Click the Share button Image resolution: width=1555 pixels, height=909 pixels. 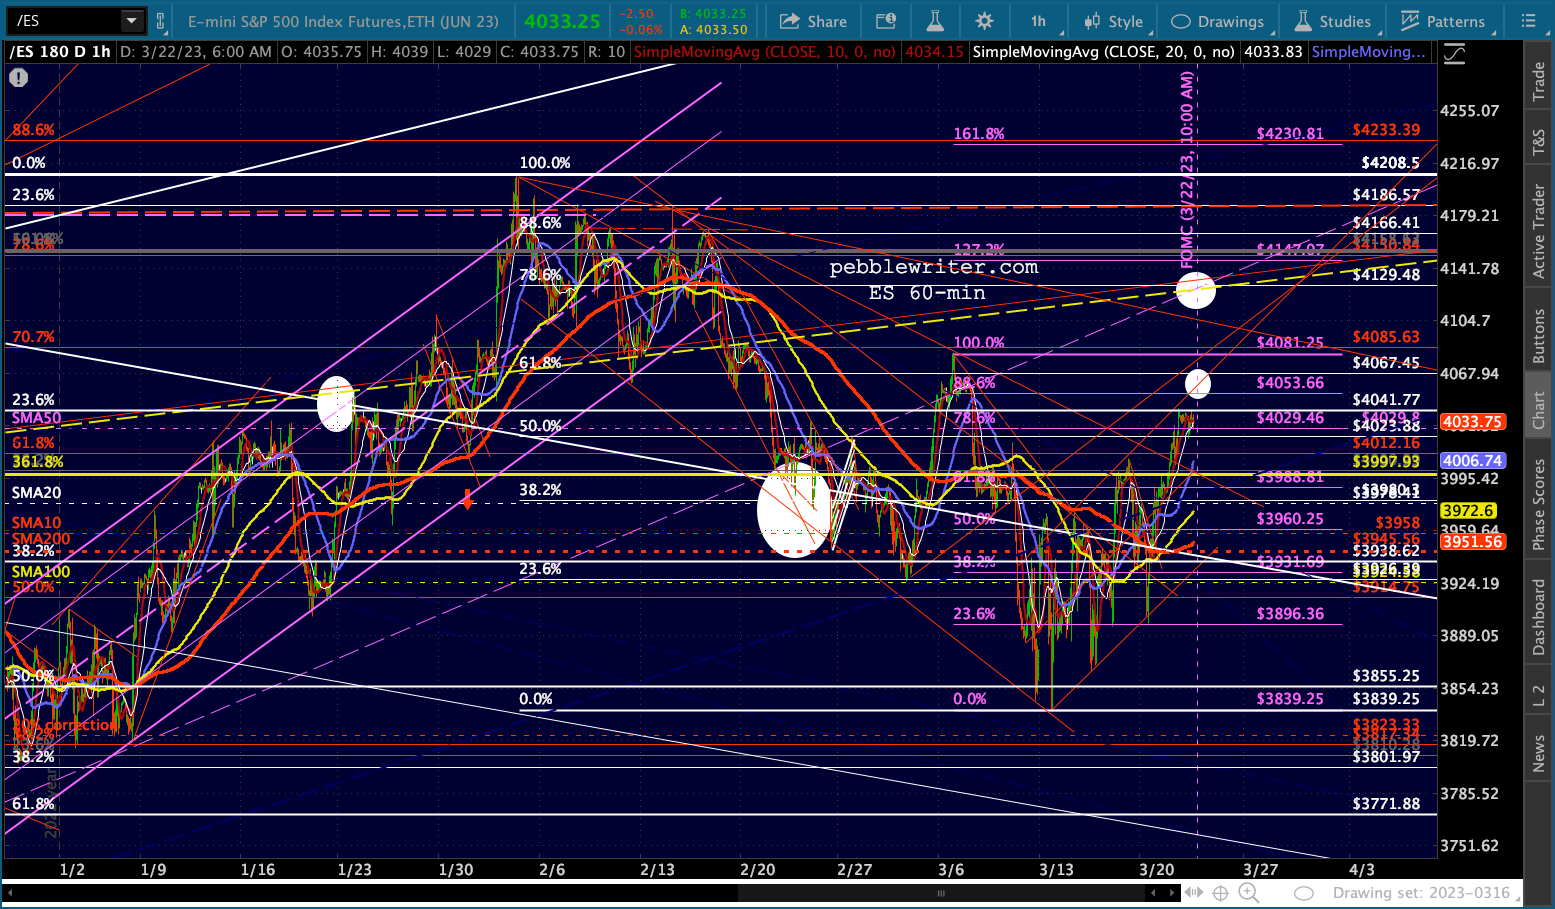(813, 21)
